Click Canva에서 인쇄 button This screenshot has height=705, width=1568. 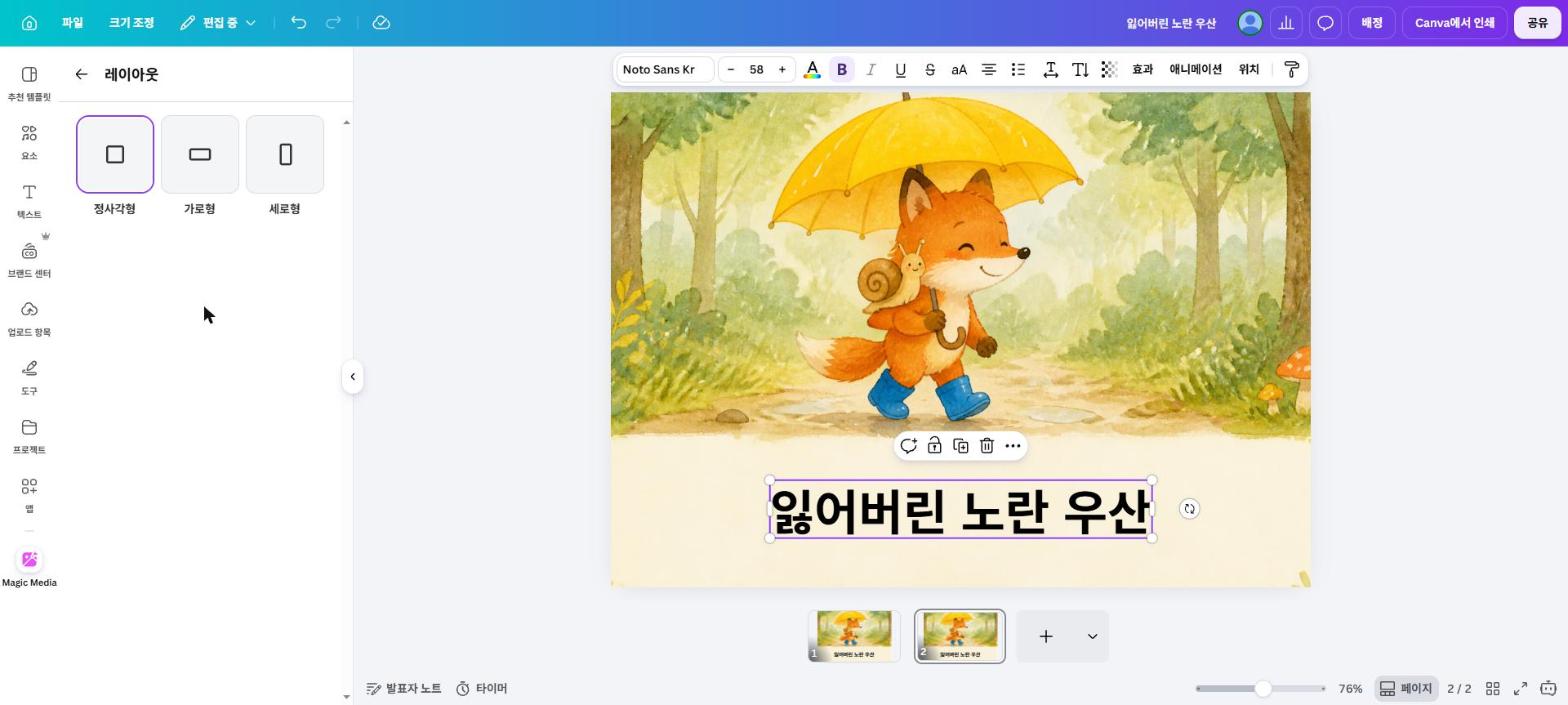(1454, 23)
